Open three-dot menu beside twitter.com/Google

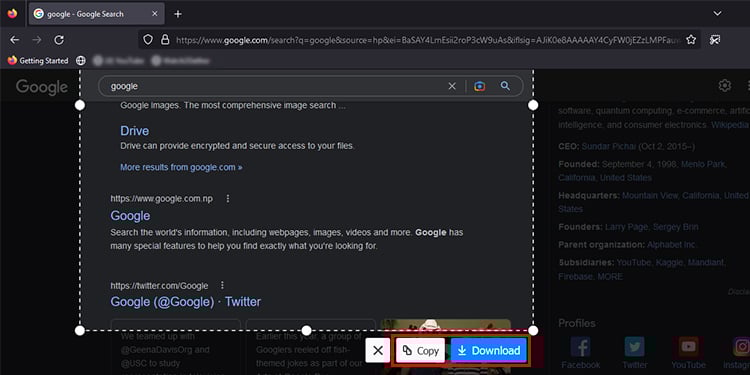point(222,285)
